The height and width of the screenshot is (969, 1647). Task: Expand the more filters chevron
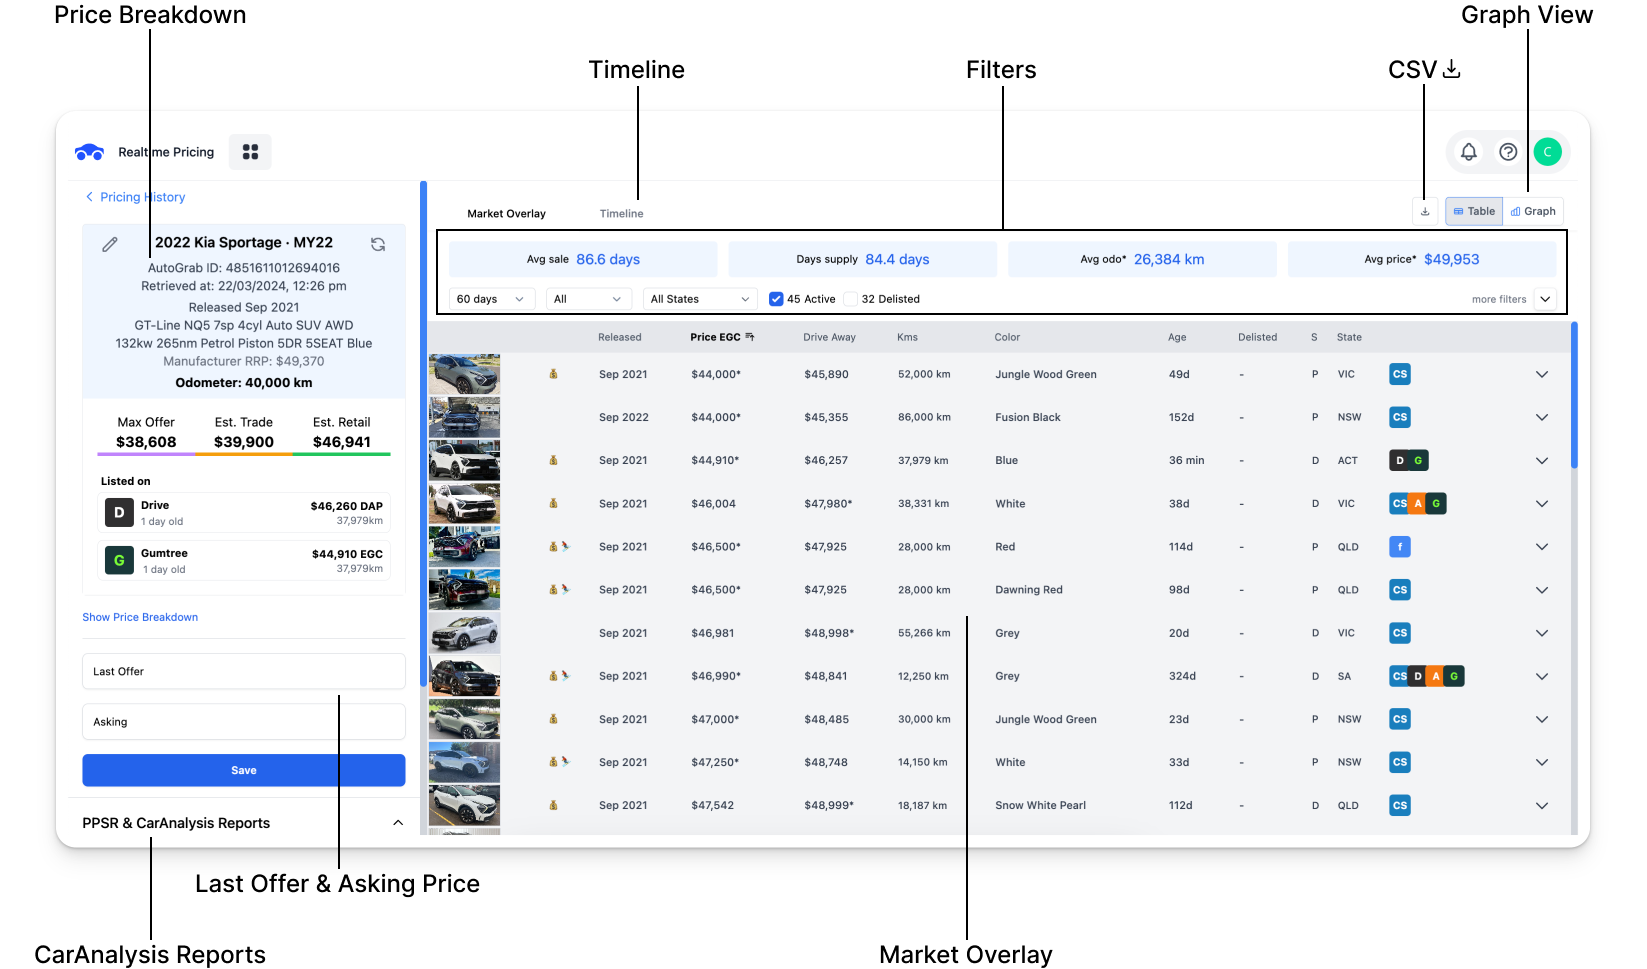tap(1545, 299)
